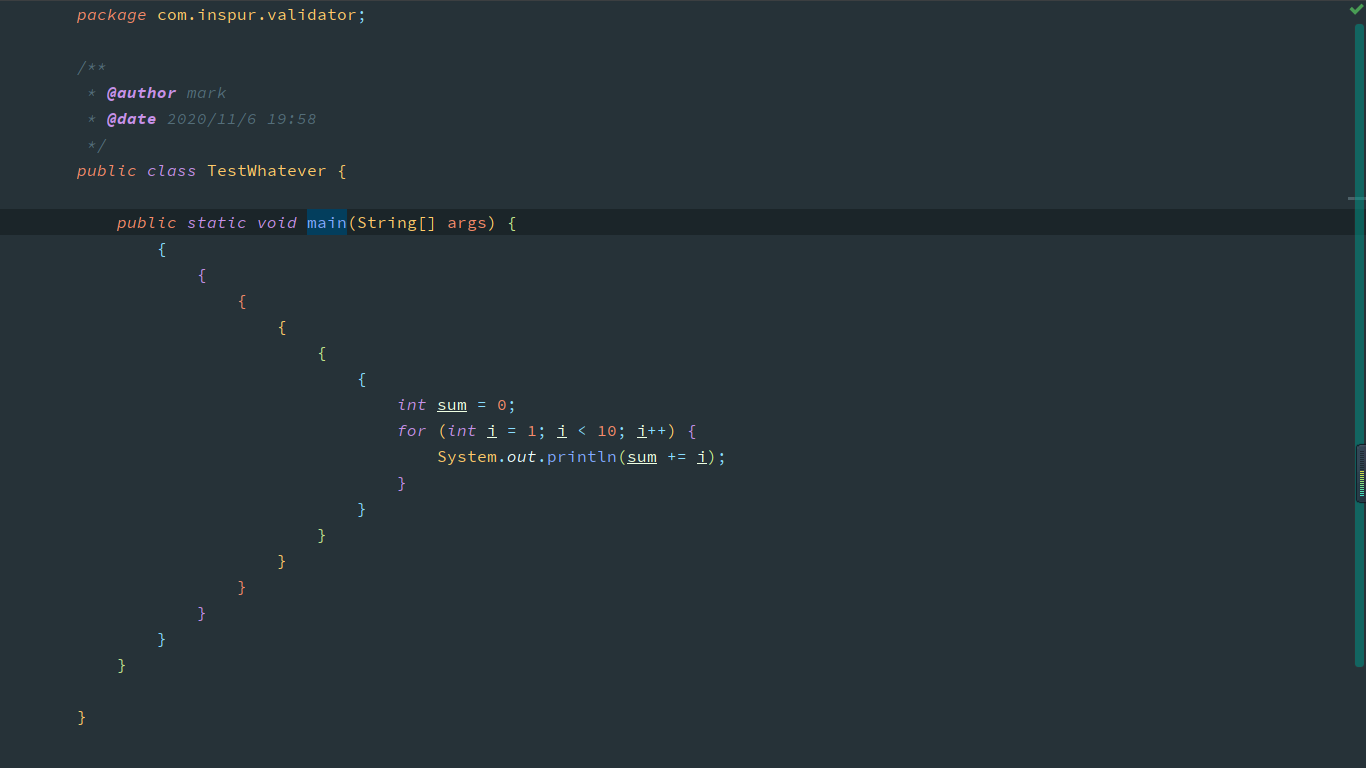Click the "@author" Javadoc tag
The image size is (1366, 768).
pyautogui.click(x=141, y=93)
